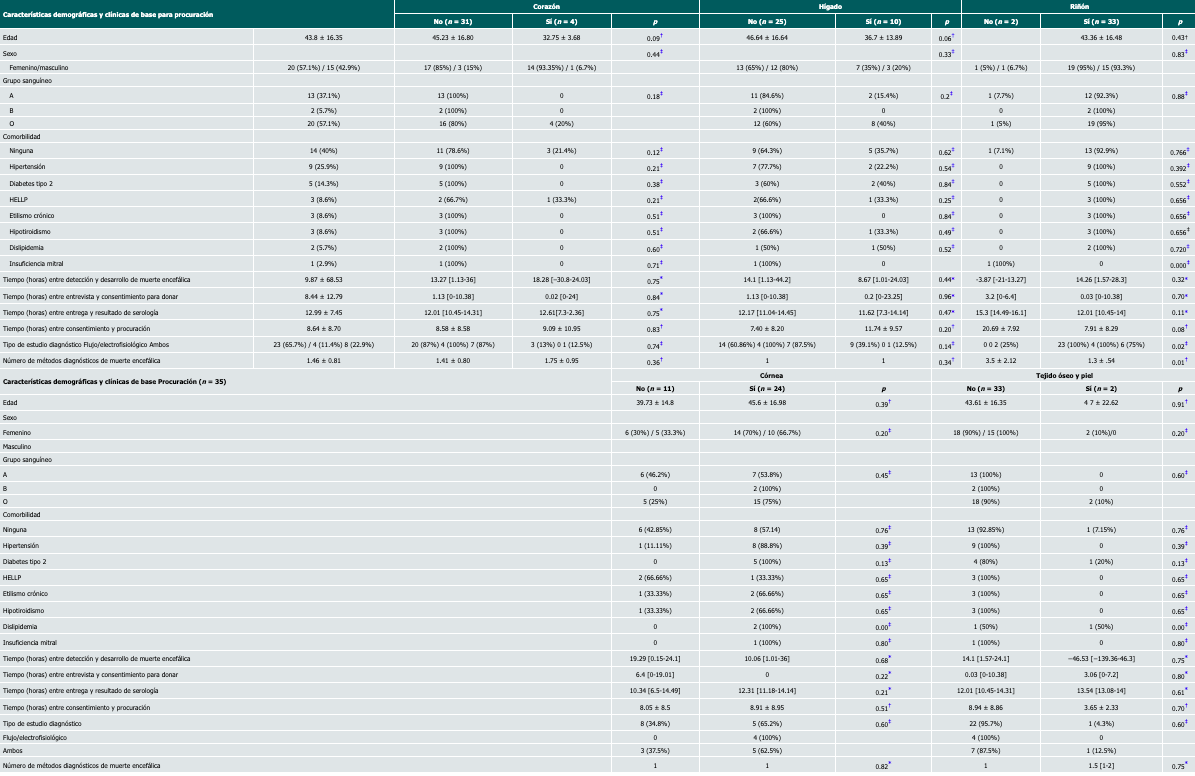The height and width of the screenshot is (776, 1195).
Task: Click the No (n = 31) column header
Action: click(x=453, y=20)
